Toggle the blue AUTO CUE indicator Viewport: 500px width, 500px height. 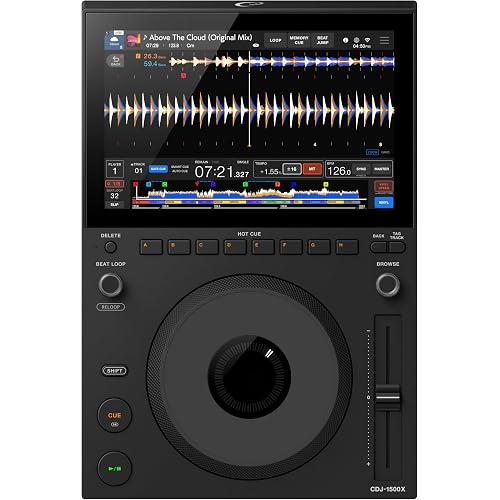[x=158, y=169]
